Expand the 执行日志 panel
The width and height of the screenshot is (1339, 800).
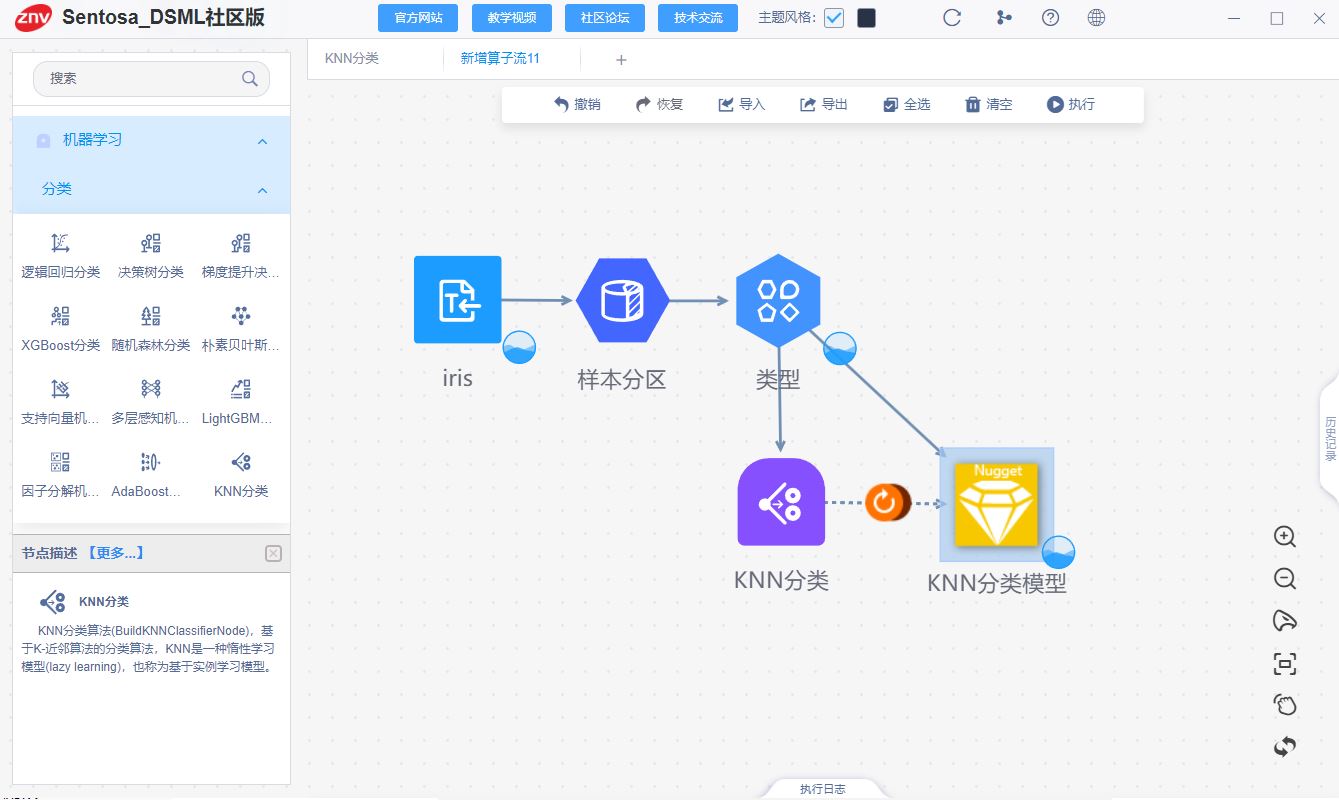click(822, 789)
